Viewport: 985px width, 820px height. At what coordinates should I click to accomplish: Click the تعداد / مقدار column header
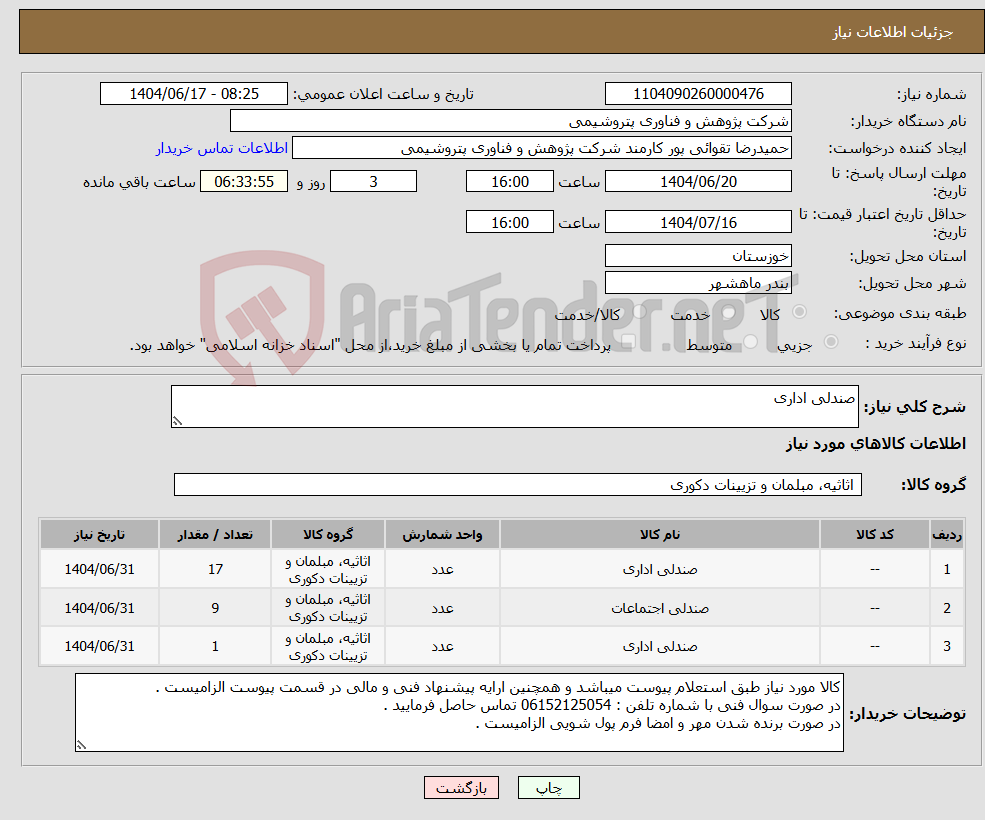click(215, 534)
